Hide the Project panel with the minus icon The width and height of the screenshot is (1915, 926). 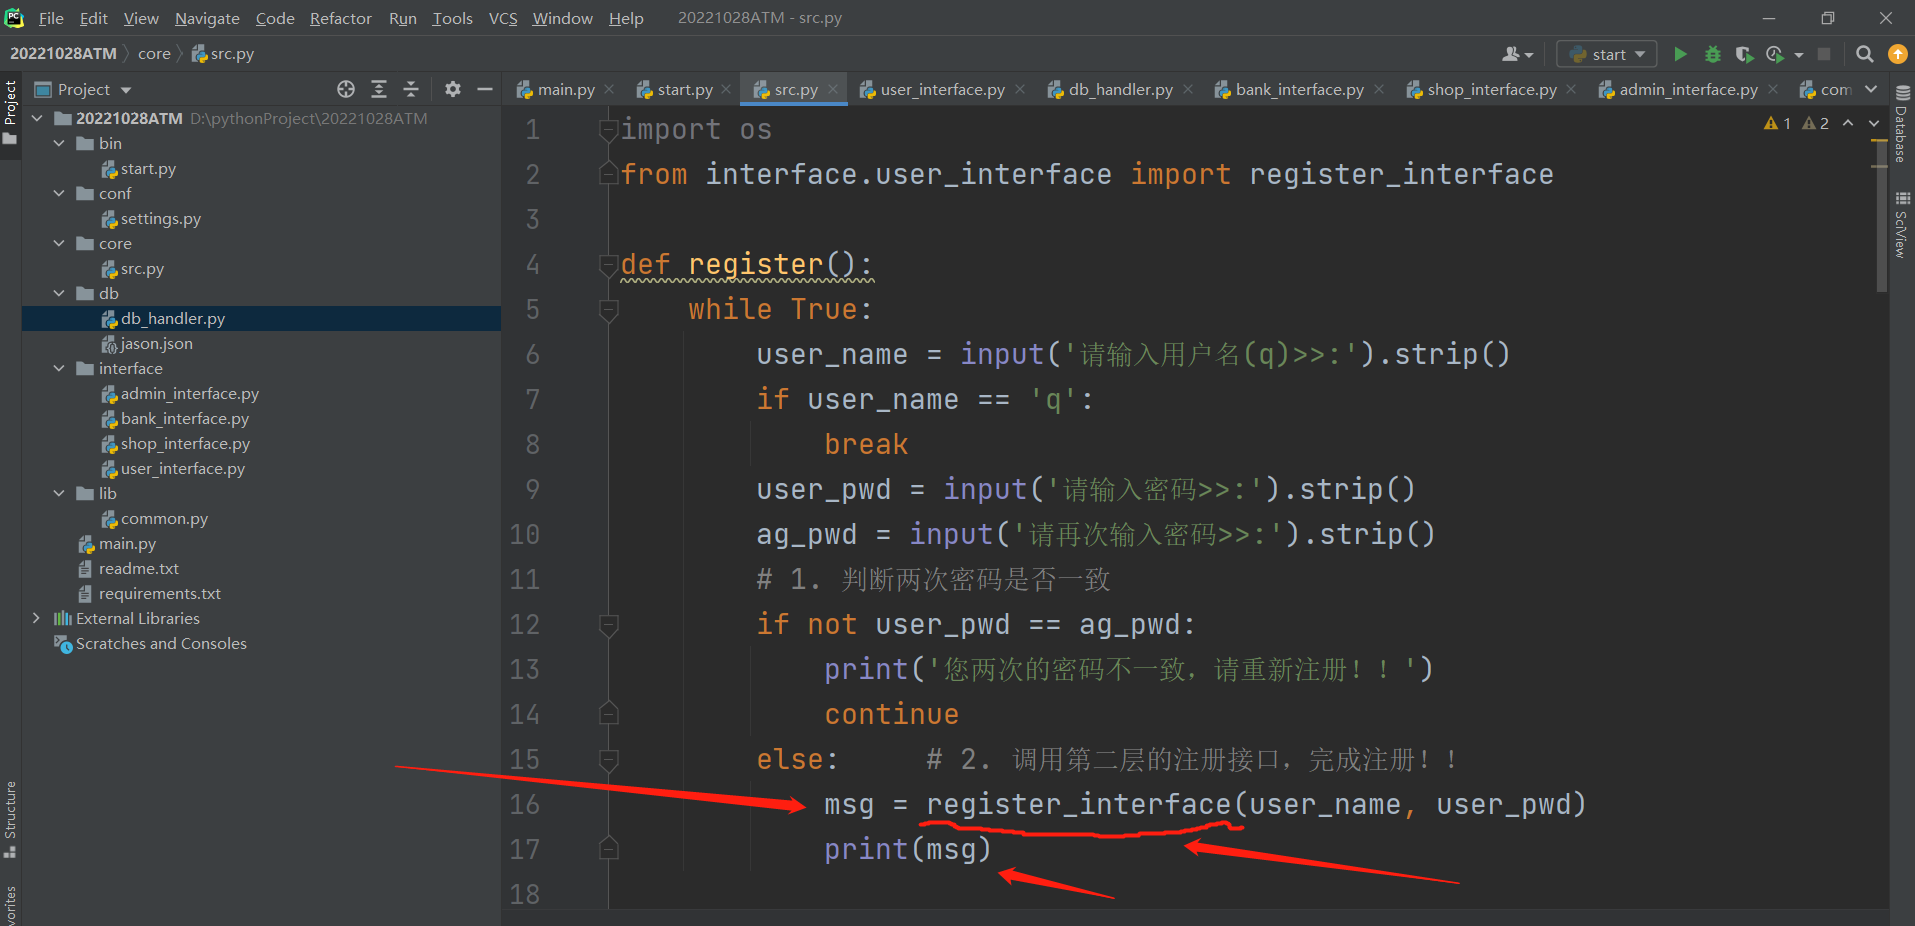coord(485,89)
